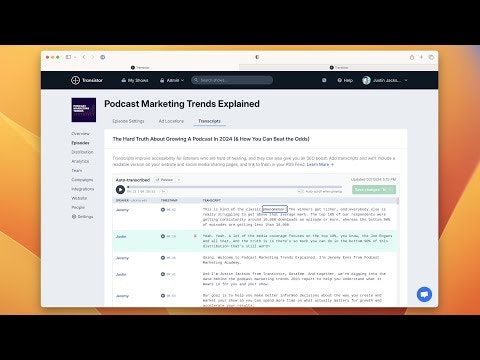
Task: Edit speaker Jeremy in first transcript row
Action: coord(122,210)
